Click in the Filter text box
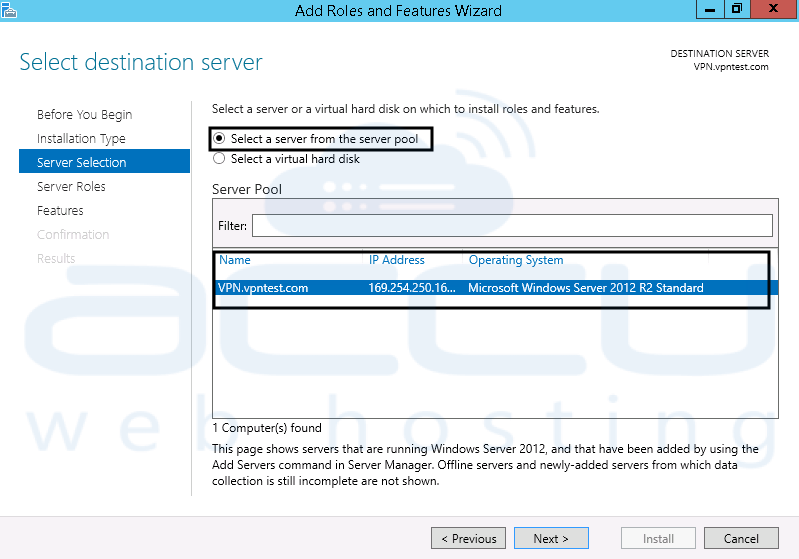This screenshot has height=559, width=799. [512, 225]
